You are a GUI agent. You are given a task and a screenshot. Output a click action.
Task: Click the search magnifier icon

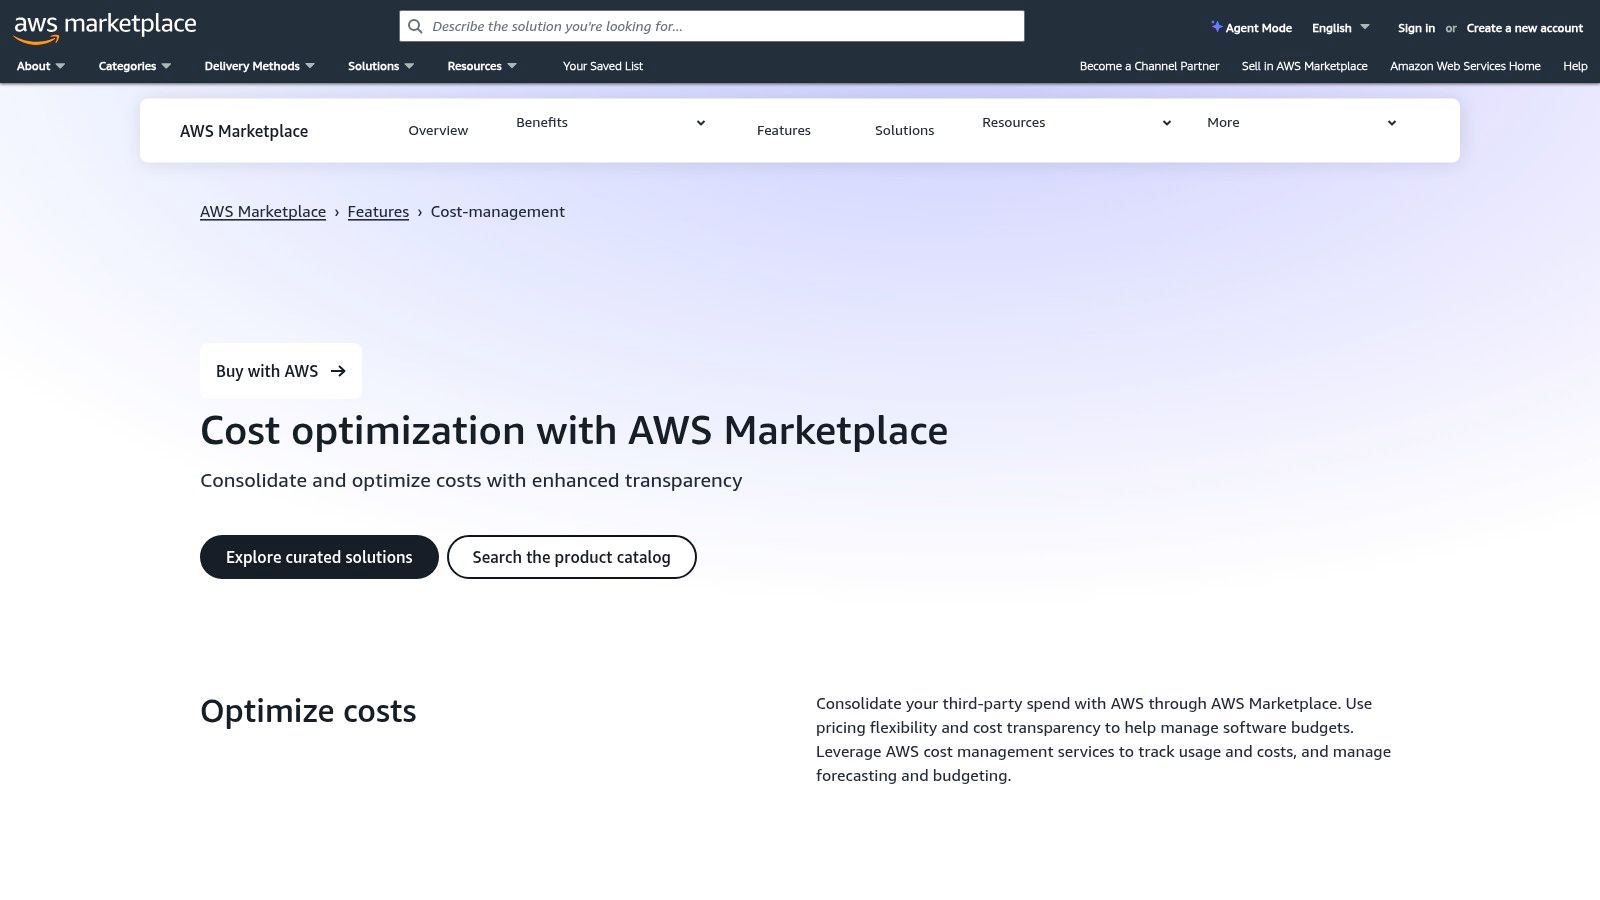415,26
